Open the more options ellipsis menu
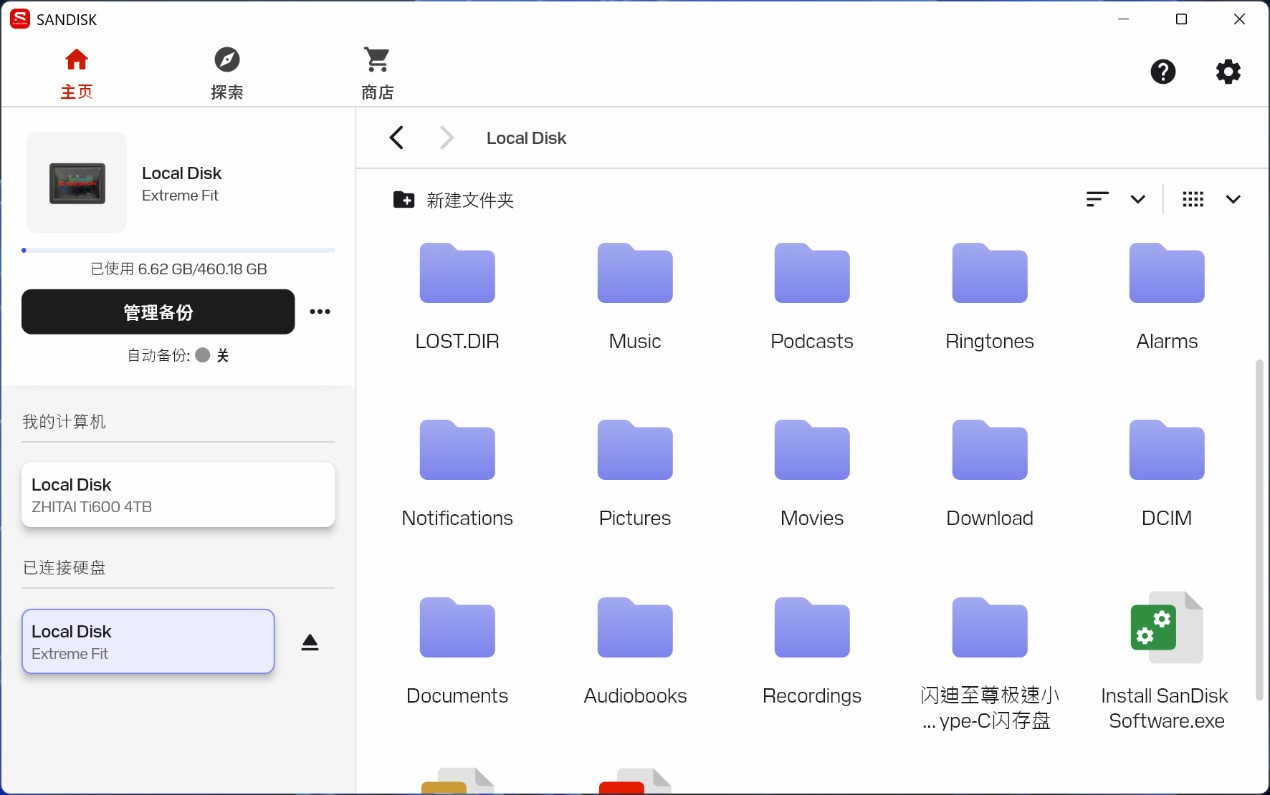Screen dimensions: 1270x795 pos(320,312)
